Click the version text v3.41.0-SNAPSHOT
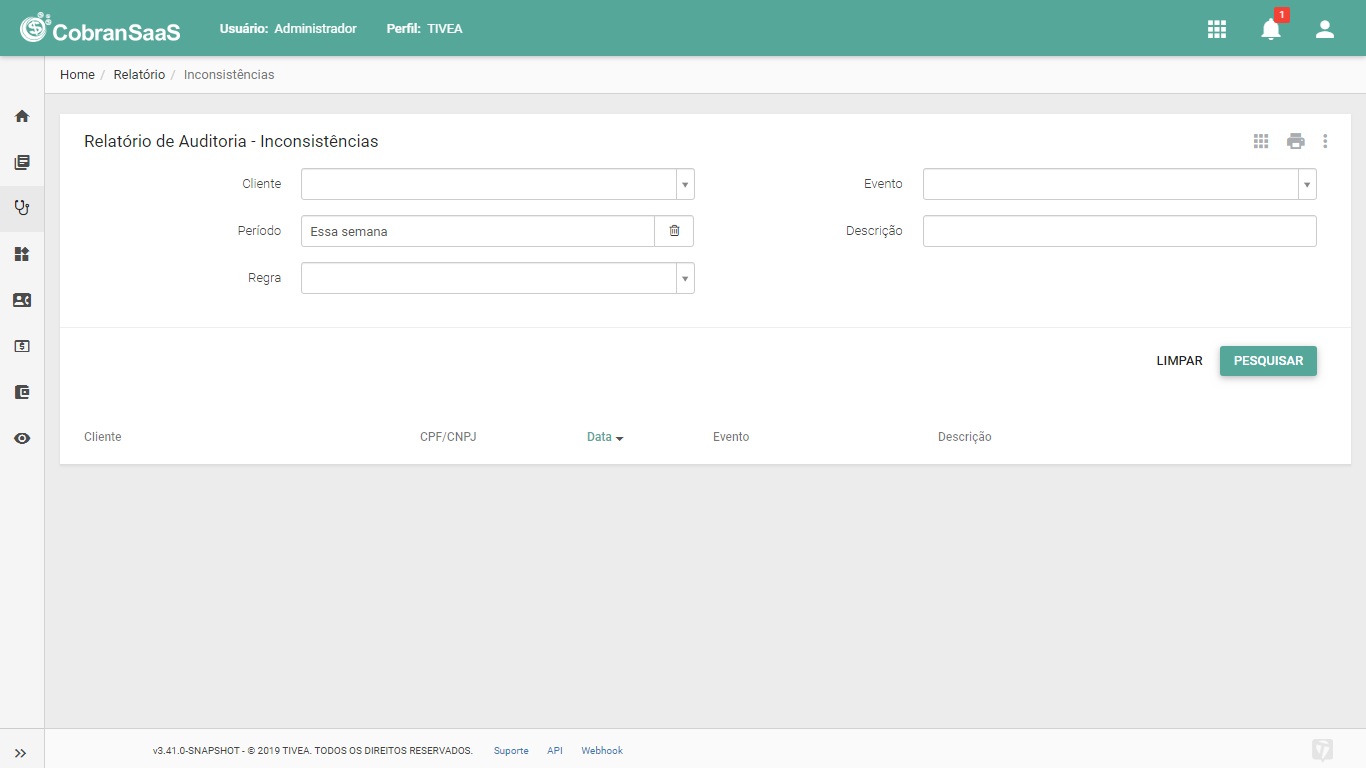The height and width of the screenshot is (768, 1366). point(197,751)
